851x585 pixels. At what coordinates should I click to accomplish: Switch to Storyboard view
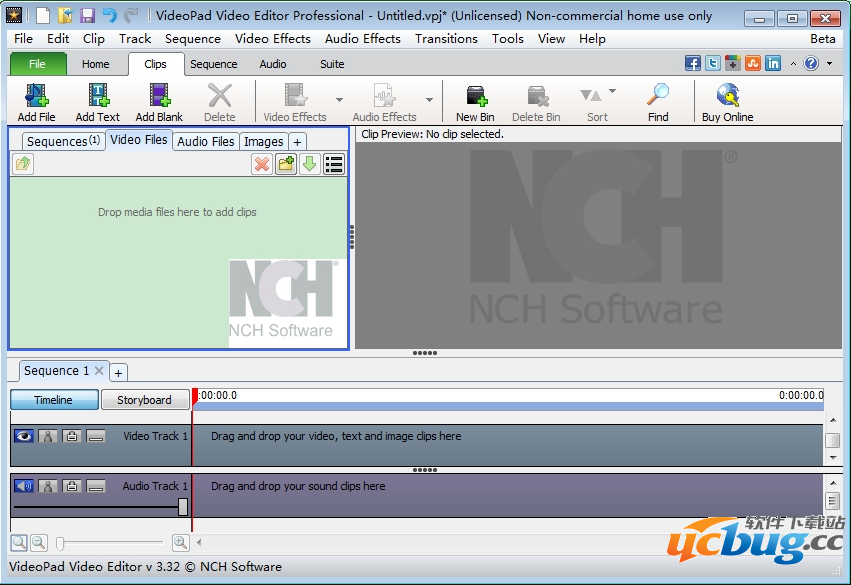click(x=144, y=399)
